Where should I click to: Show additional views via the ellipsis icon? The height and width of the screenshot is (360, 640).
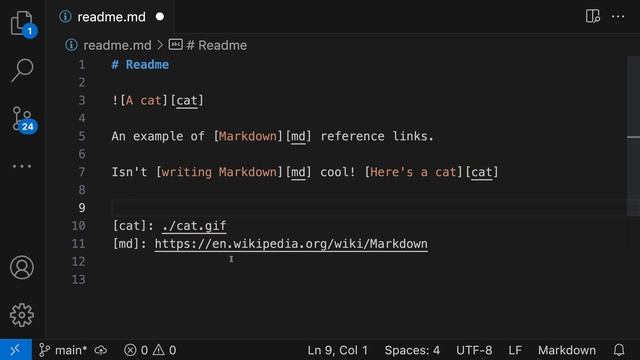point(22,166)
